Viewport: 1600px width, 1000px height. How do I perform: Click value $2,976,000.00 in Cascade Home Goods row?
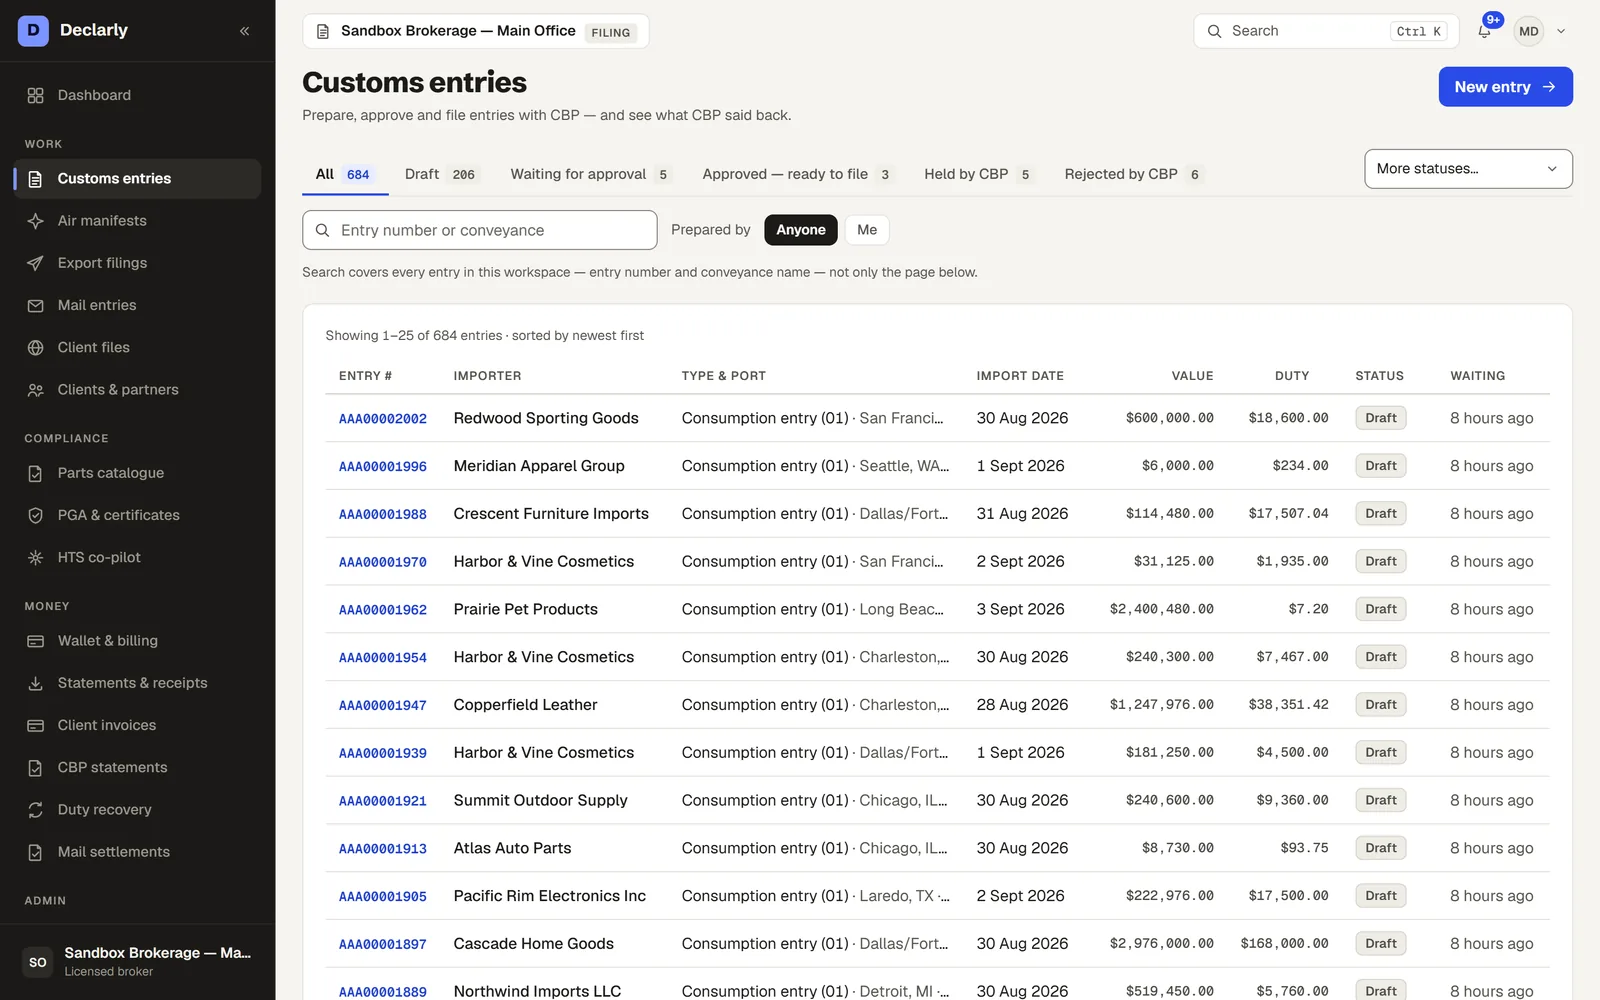(1162, 944)
